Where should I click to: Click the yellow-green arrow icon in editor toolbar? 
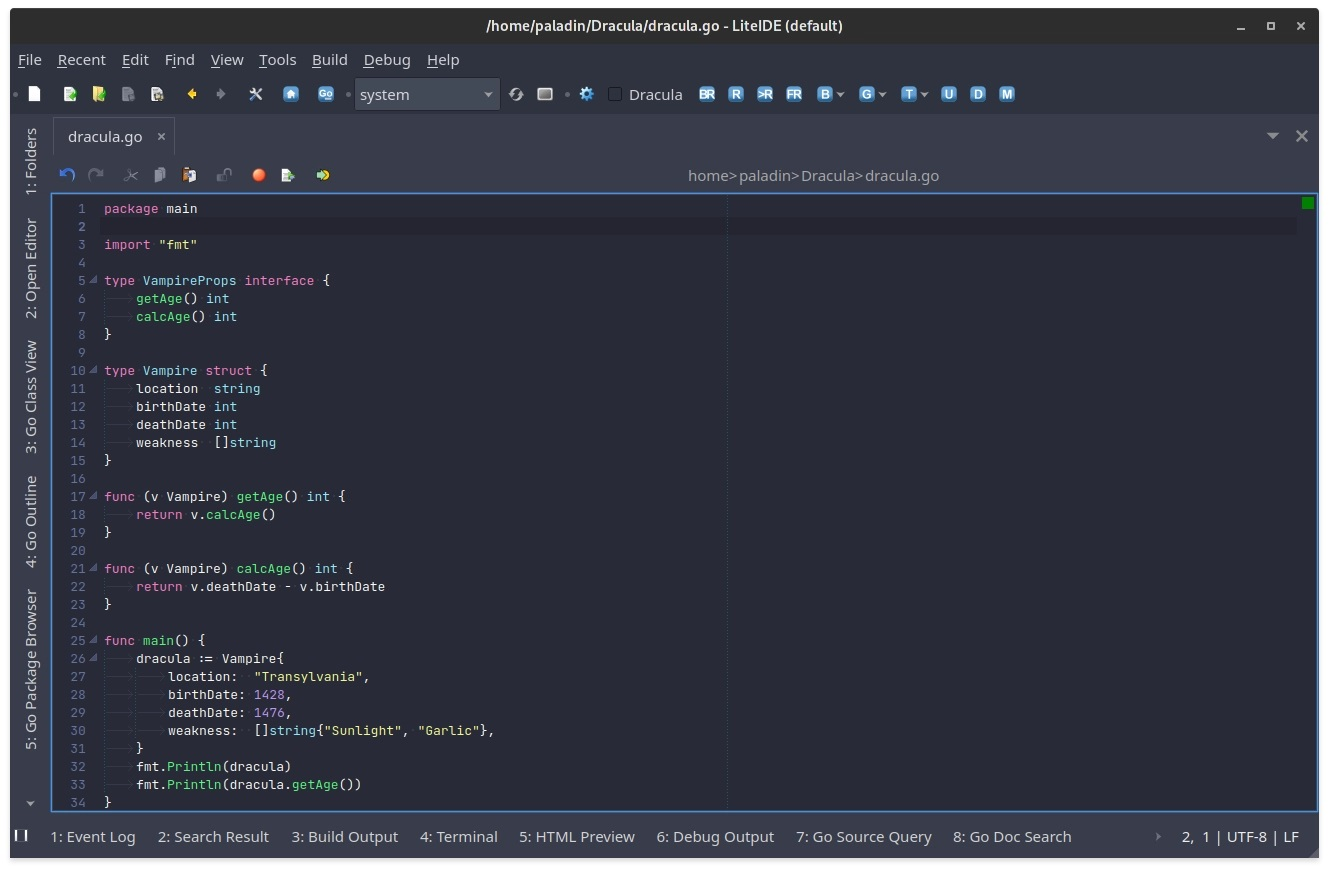point(323,175)
